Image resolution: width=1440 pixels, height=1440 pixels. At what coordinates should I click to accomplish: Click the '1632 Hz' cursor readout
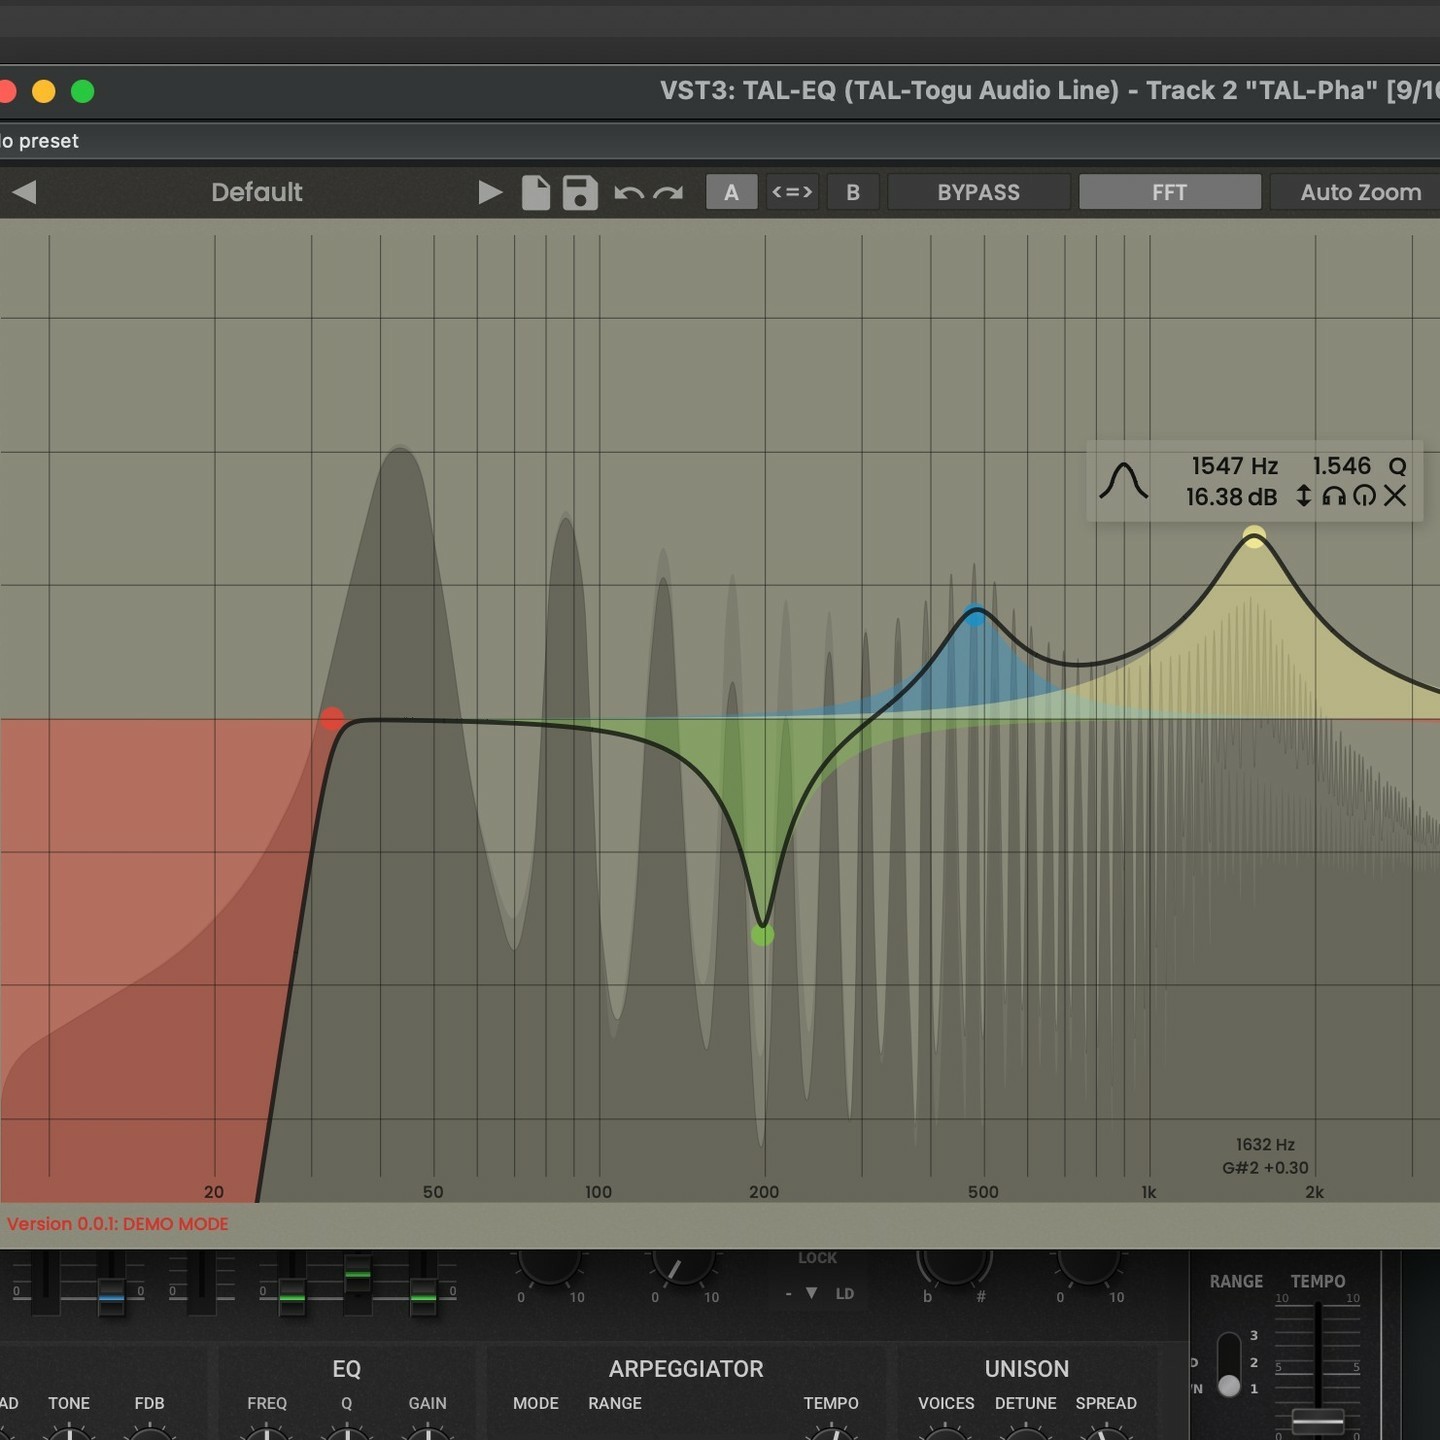pos(1265,1145)
